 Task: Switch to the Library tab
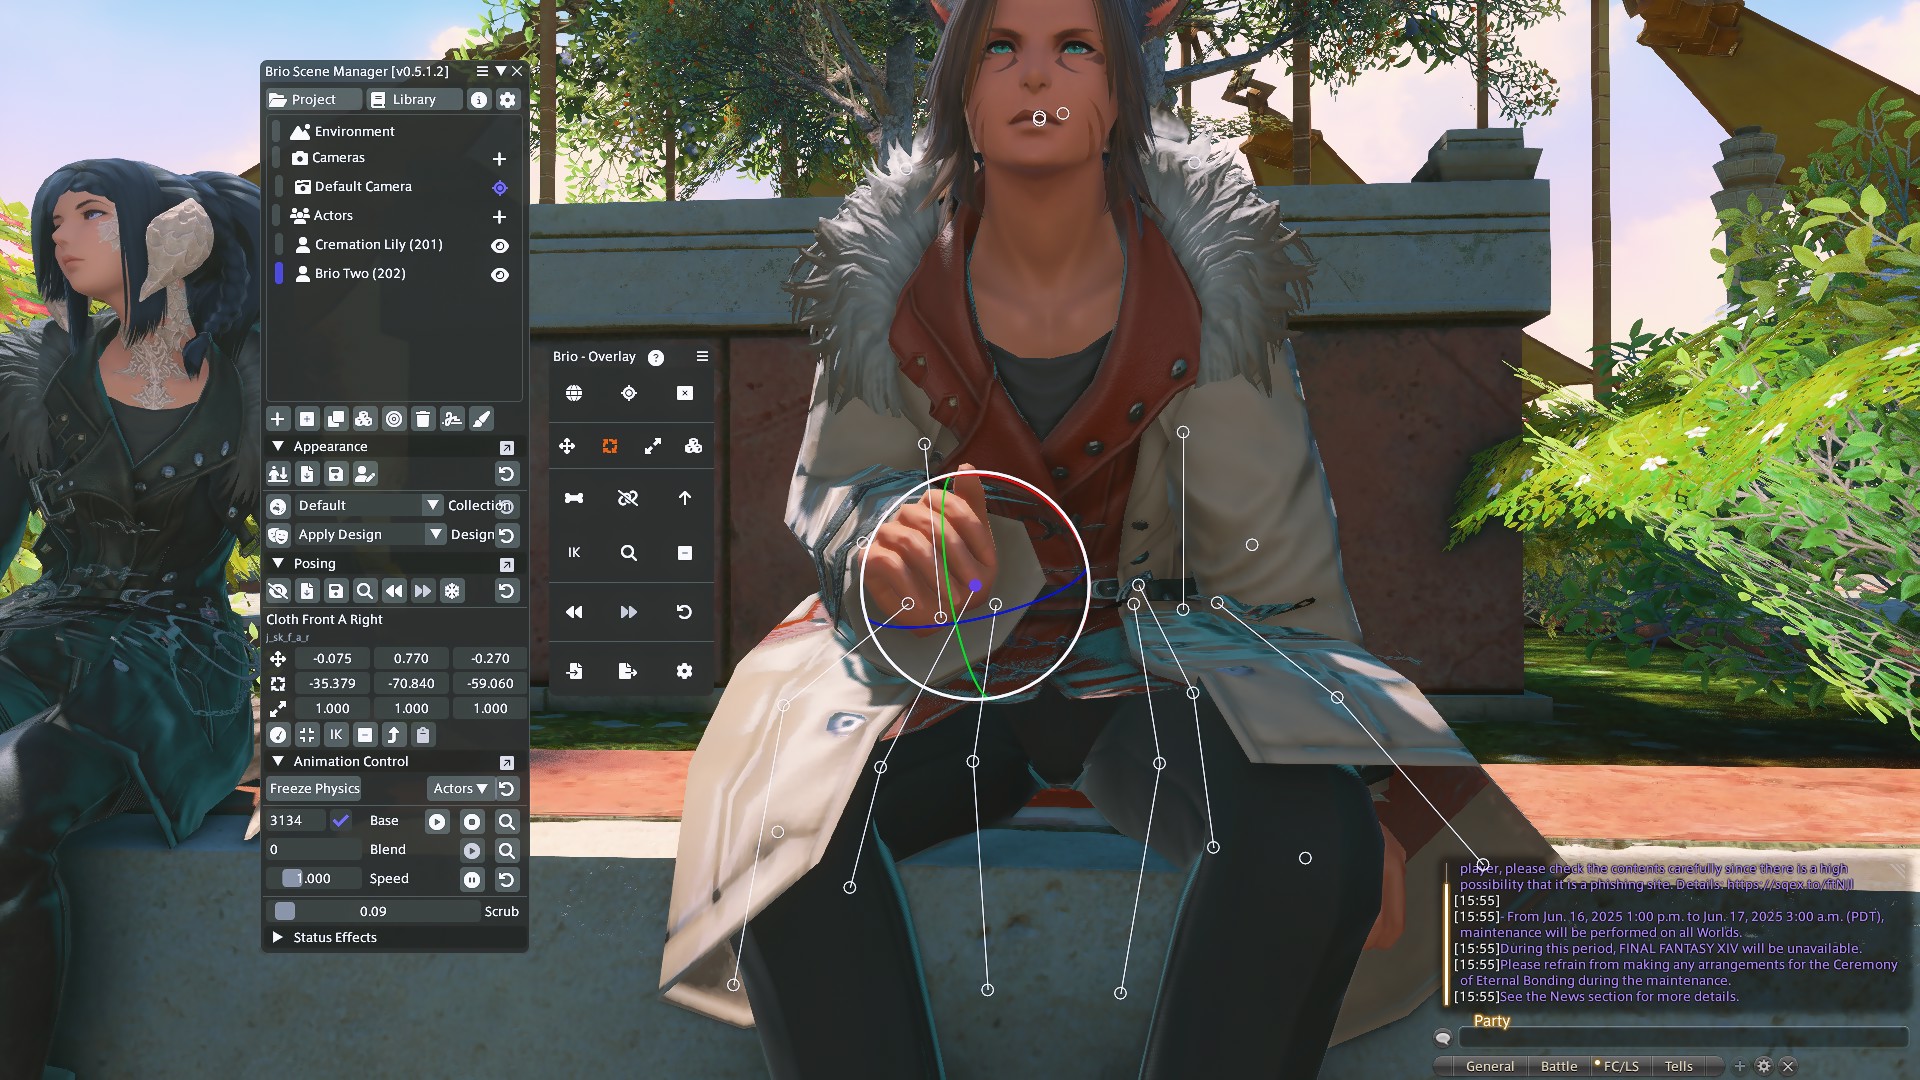(x=414, y=100)
